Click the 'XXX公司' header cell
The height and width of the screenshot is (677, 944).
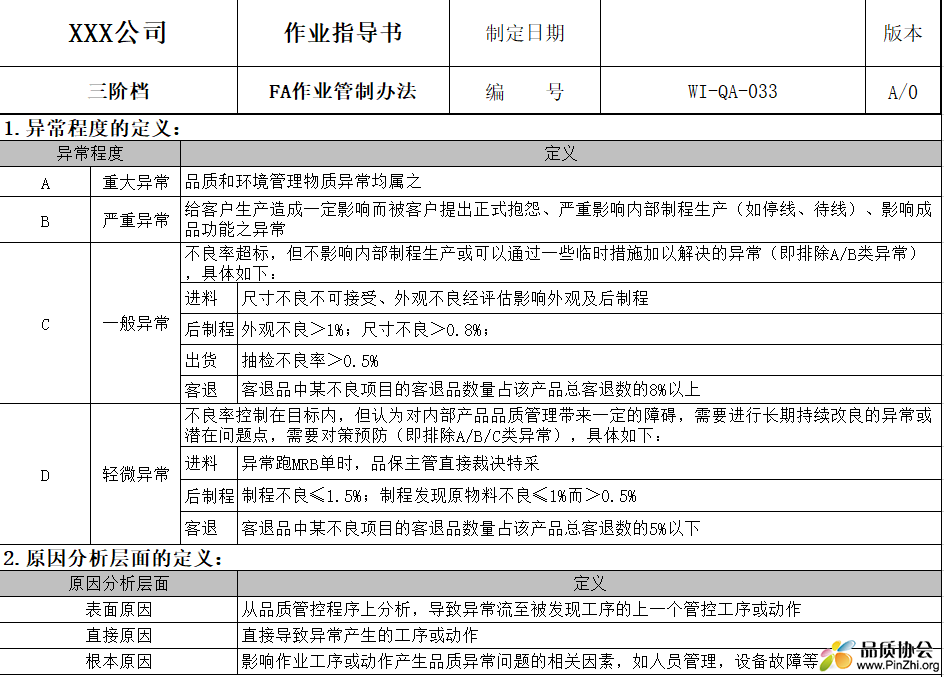pyautogui.click(x=118, y=33)
